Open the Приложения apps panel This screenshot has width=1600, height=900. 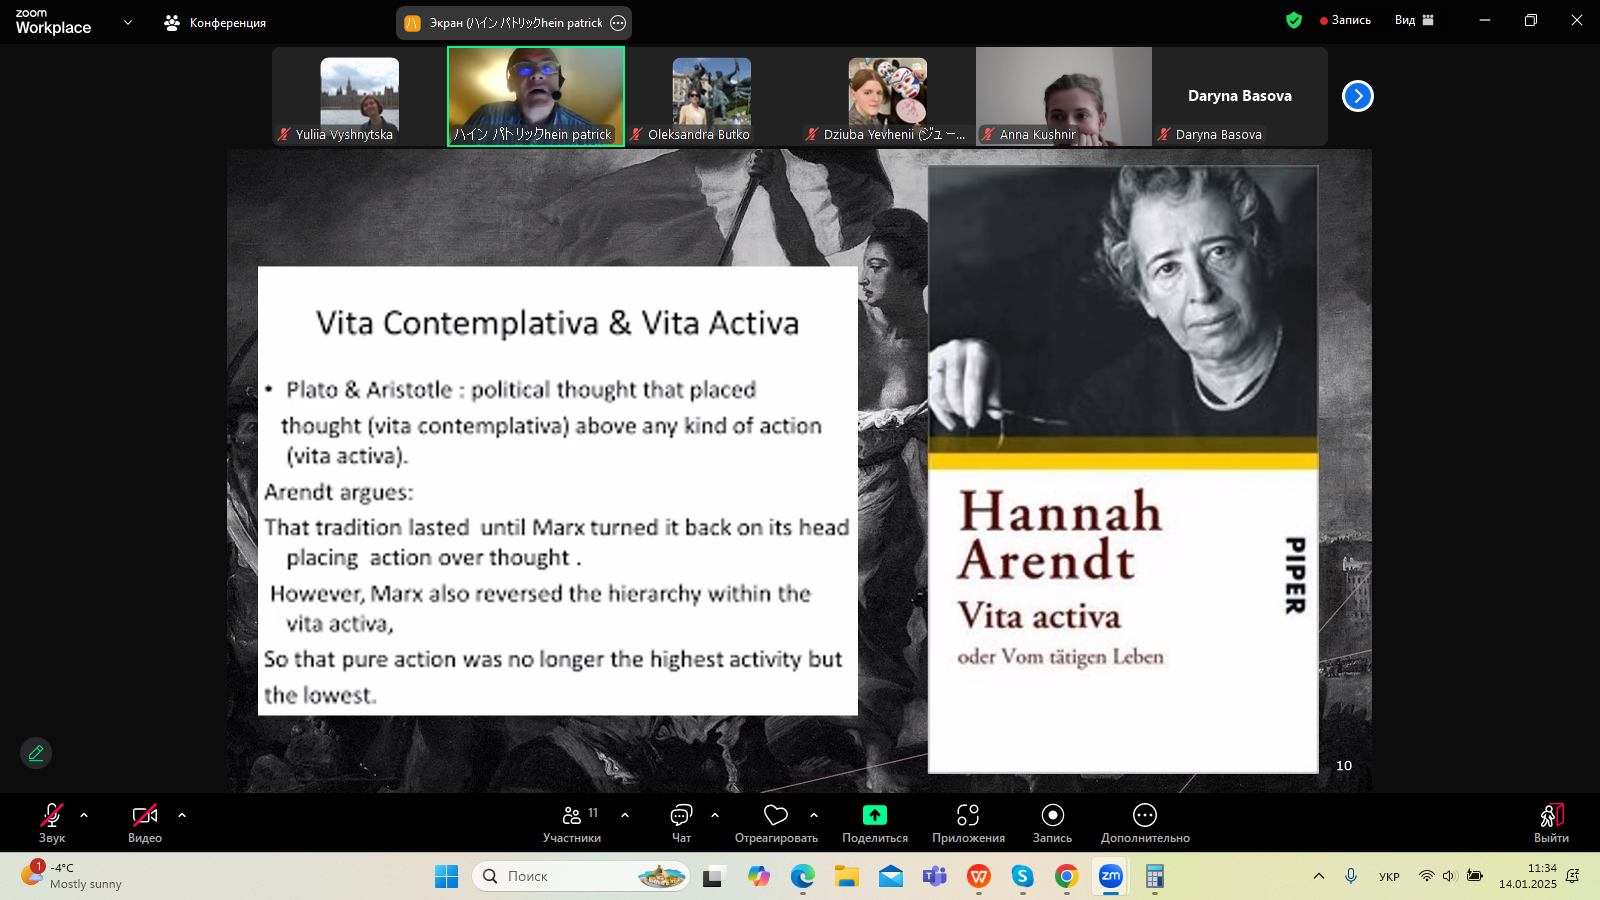(967, 823)
